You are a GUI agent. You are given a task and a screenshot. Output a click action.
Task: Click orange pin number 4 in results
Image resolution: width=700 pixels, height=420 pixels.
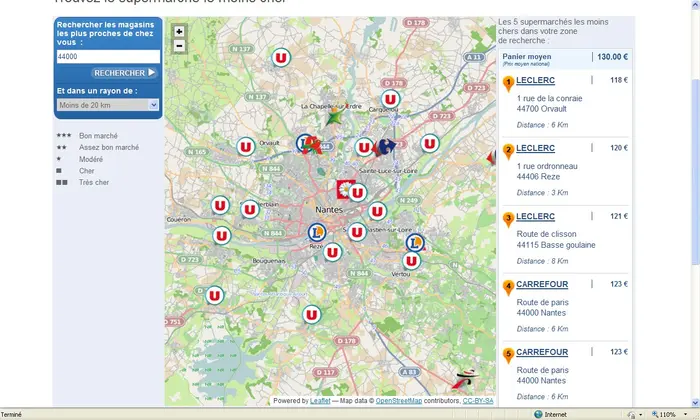coord(508,287)
